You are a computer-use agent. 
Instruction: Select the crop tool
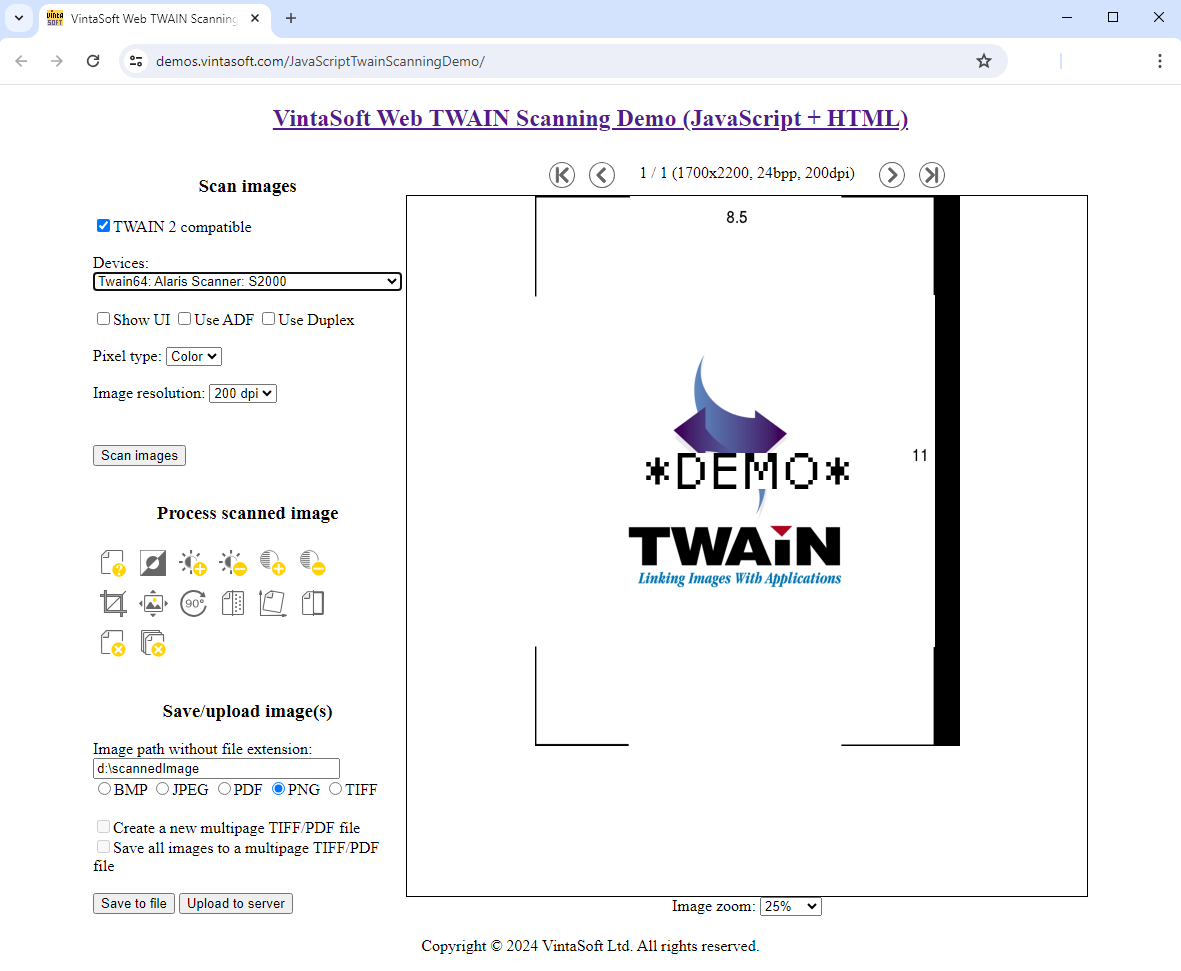pos(112,602)
